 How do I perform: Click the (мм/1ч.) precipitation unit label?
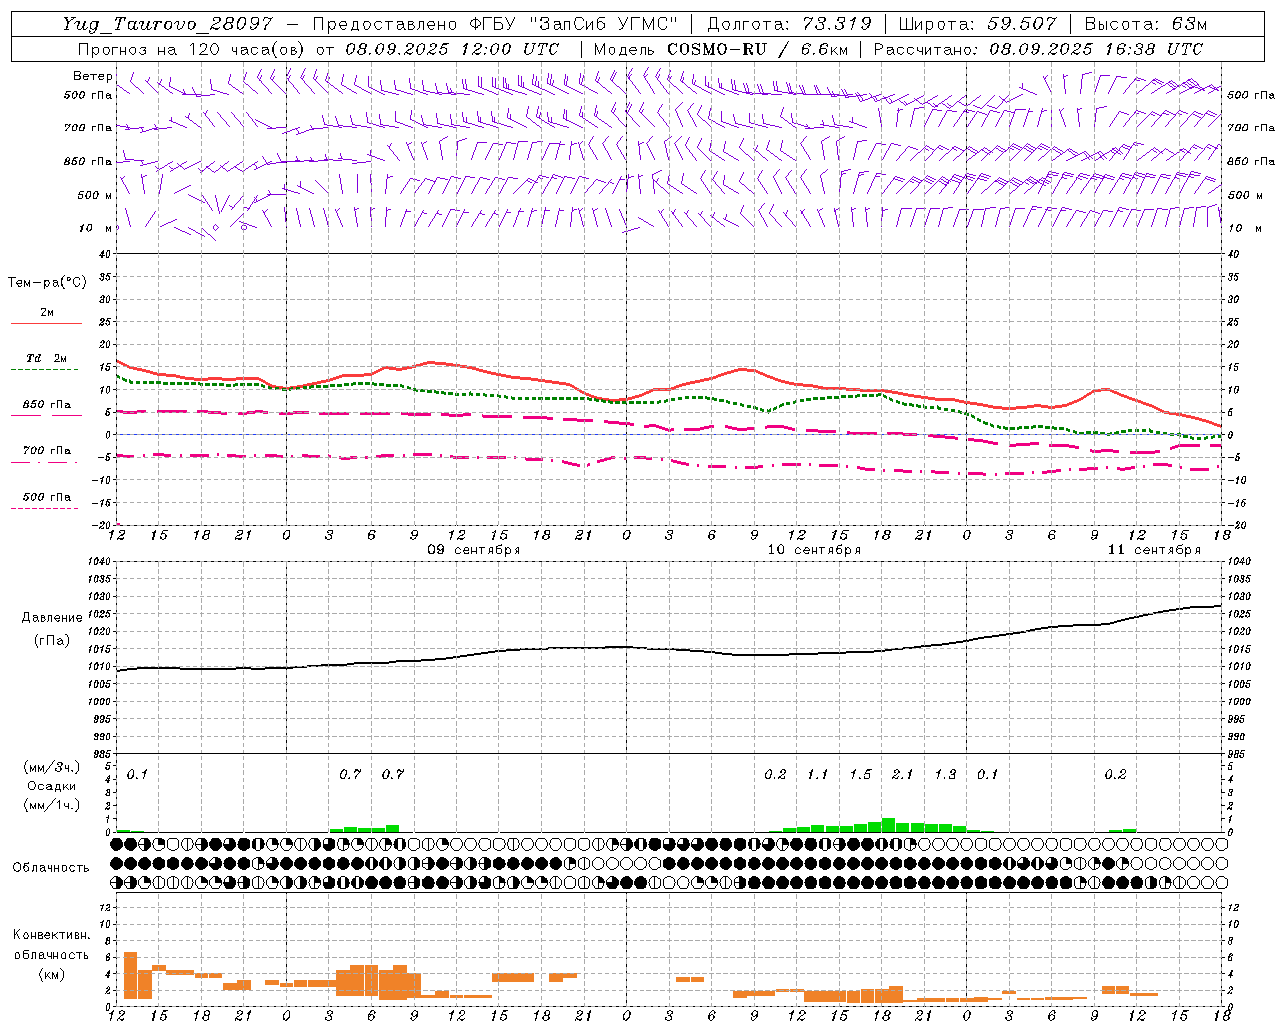point(52,805)
